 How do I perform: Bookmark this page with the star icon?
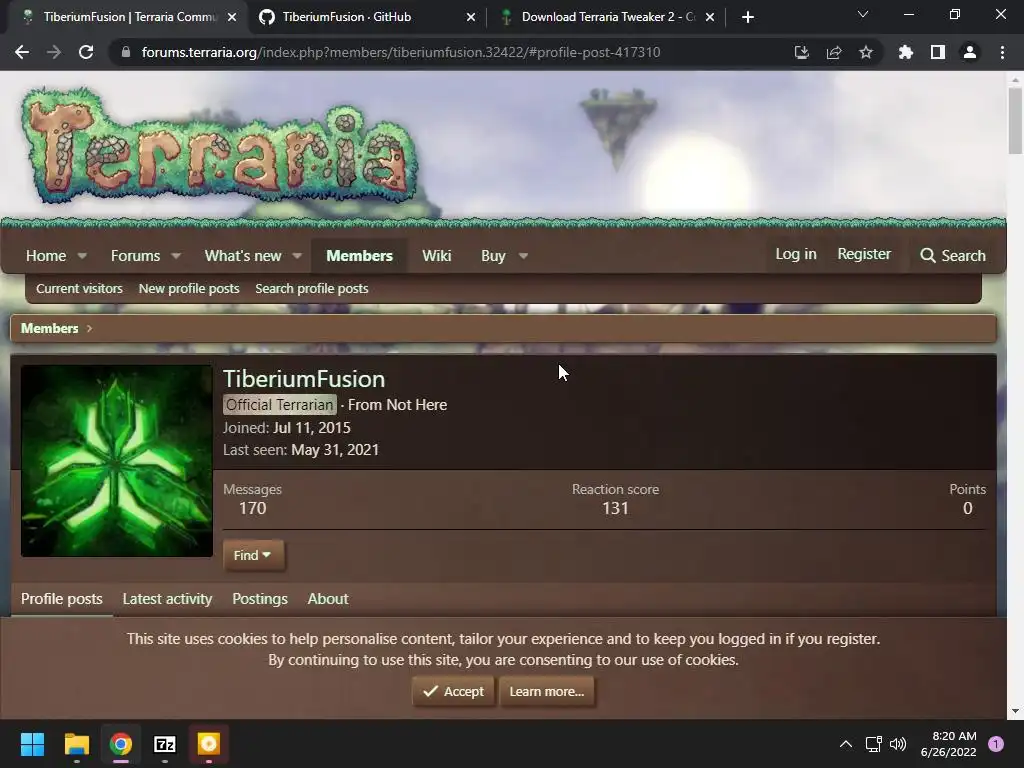coord(865,52)
